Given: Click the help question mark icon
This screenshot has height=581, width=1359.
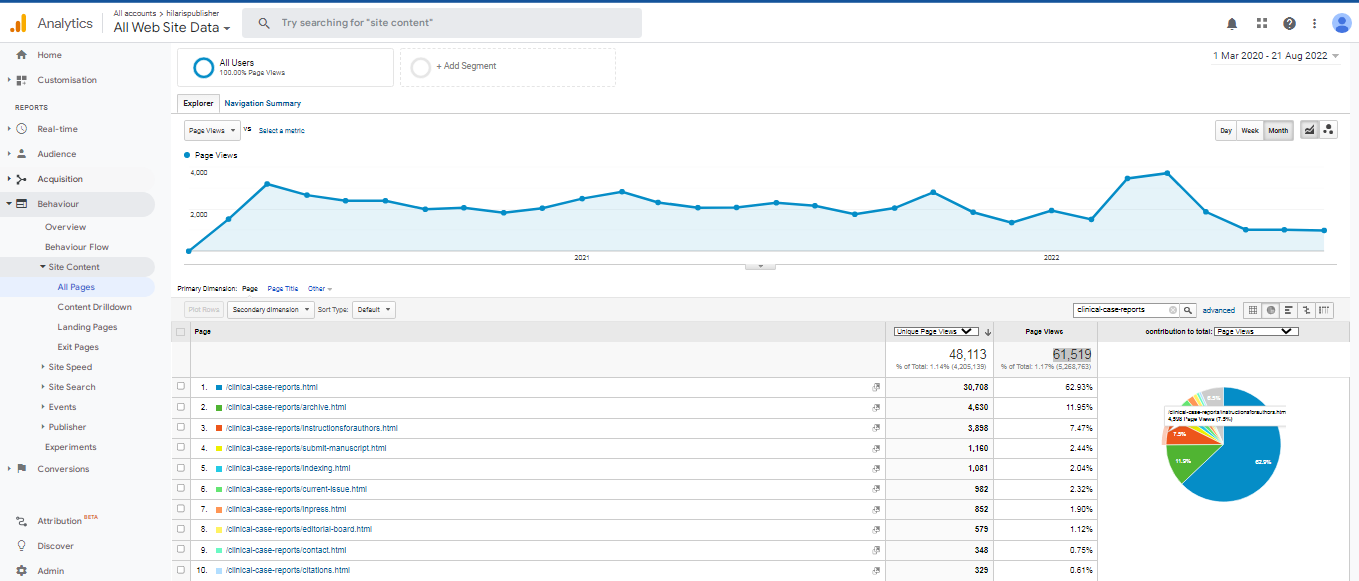Looking at the screenshot, I should (x=1289, y=23).
